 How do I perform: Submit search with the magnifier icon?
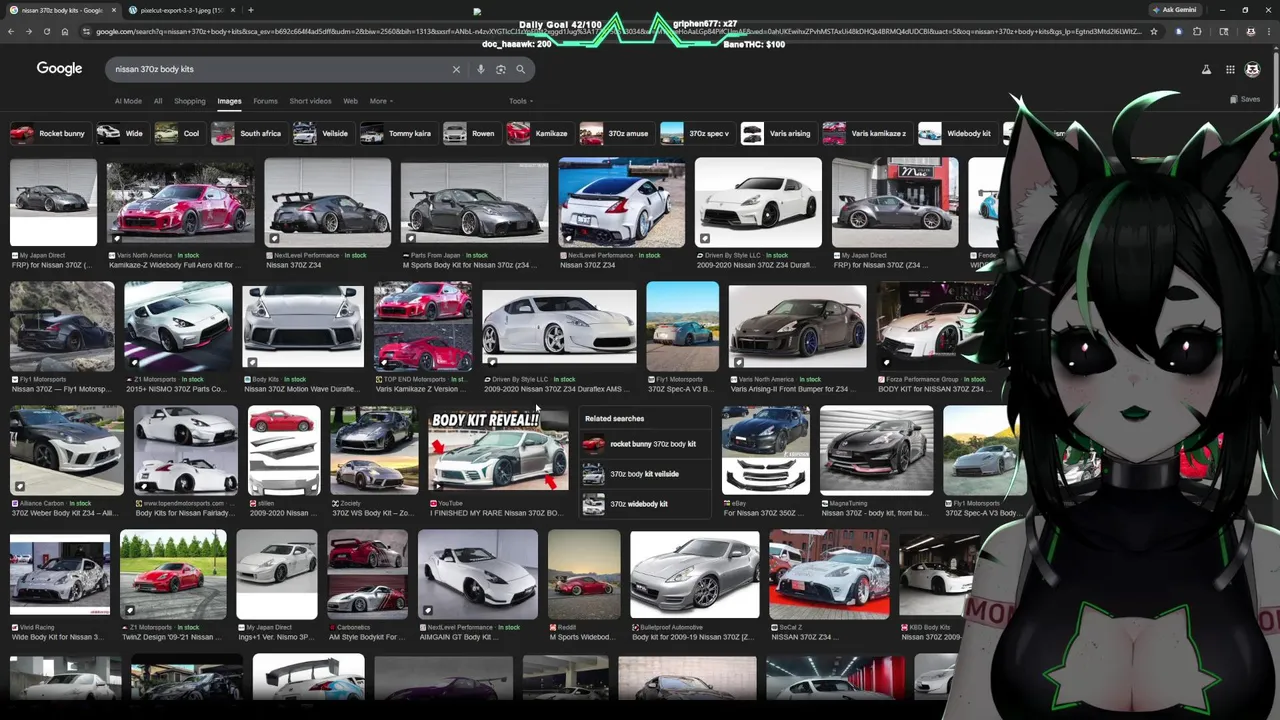(x=521, y=69)
